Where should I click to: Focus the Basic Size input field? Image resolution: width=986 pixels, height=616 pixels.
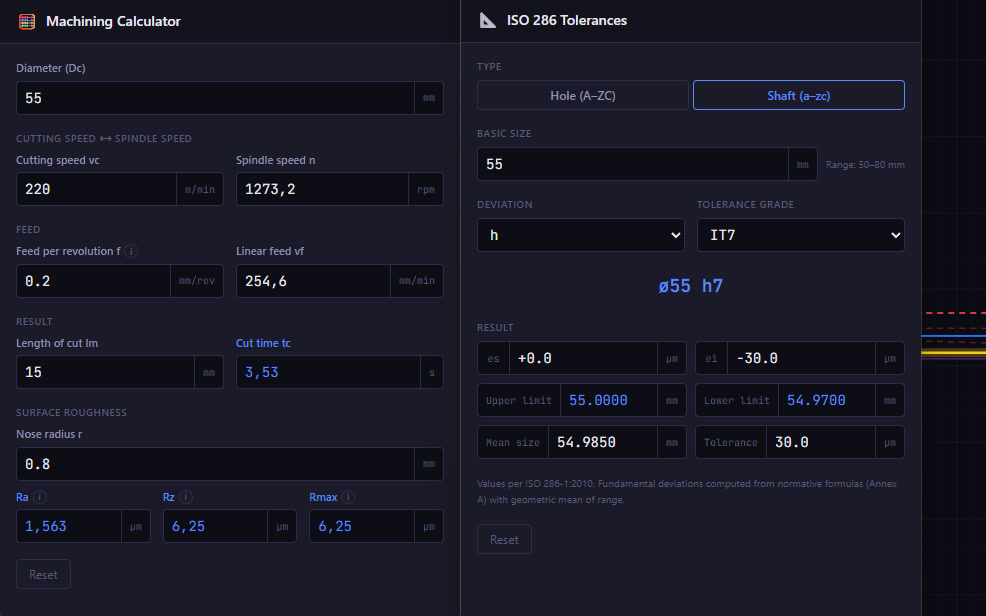click(633, 164)
